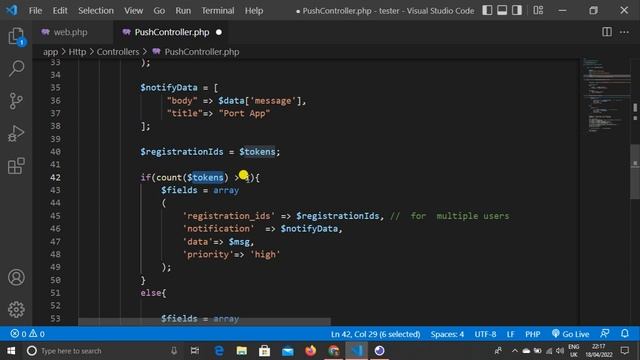The image size is (640, 360).
Task: Click Go Live in status bar
Action: tap(570, 334)
